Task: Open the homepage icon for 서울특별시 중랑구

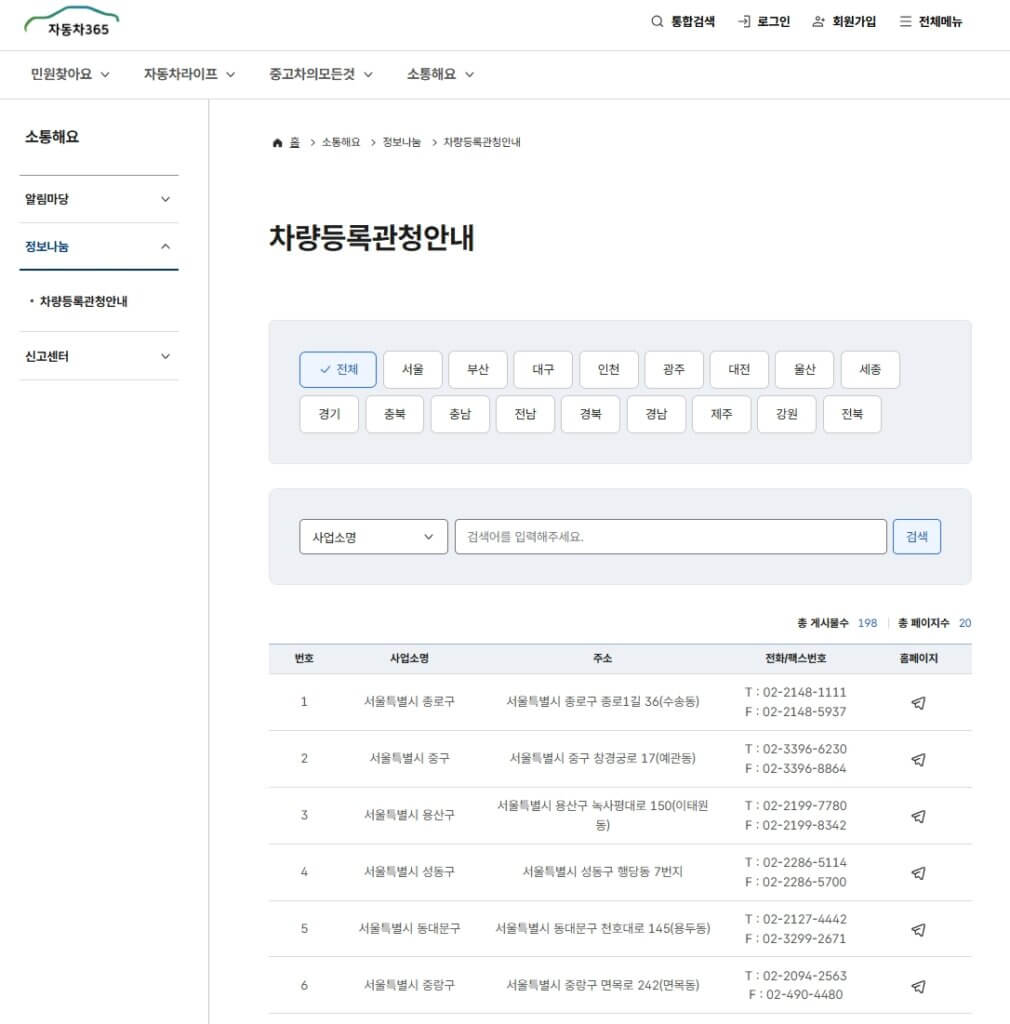Action: pos(918,984)
